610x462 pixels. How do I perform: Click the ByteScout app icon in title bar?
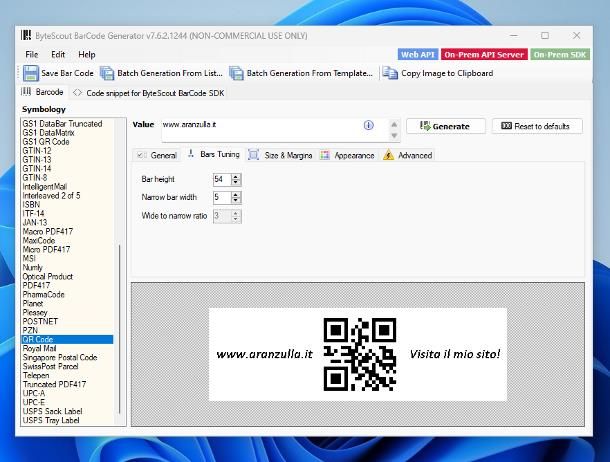(x=26, y=35)
